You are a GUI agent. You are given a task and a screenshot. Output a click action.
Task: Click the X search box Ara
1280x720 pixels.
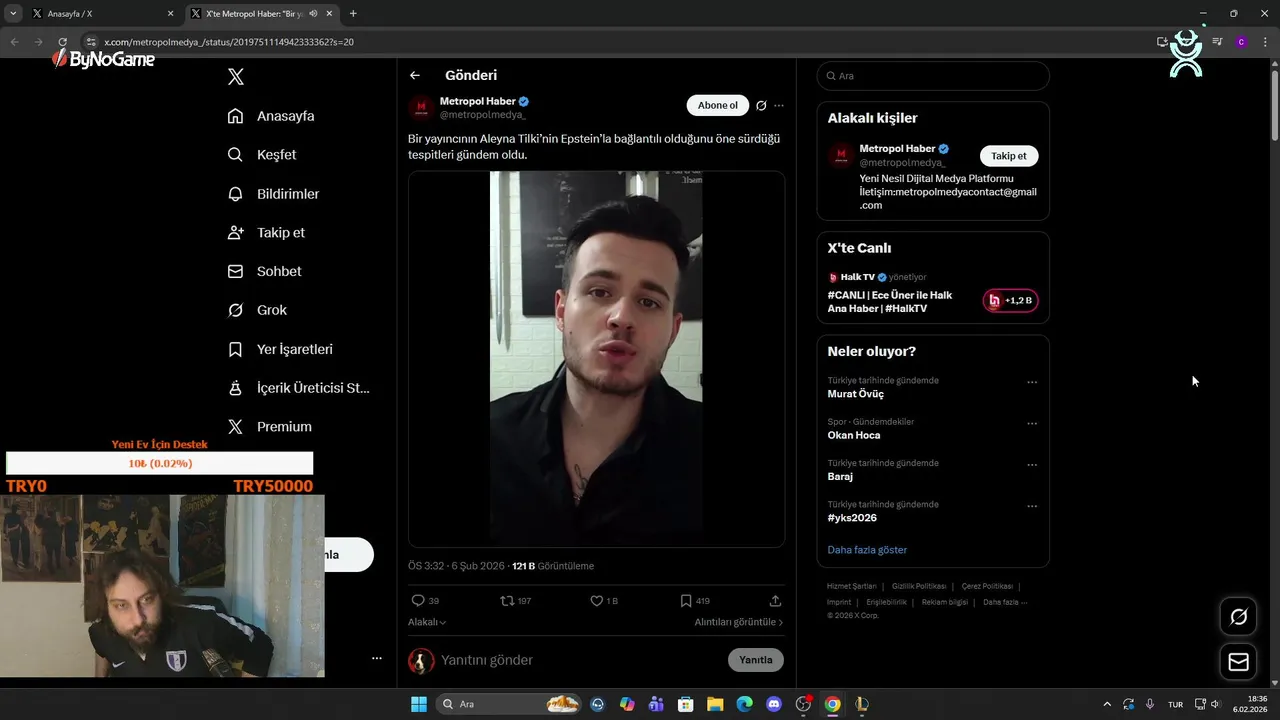pyautogui.click(x=933, y=76)
